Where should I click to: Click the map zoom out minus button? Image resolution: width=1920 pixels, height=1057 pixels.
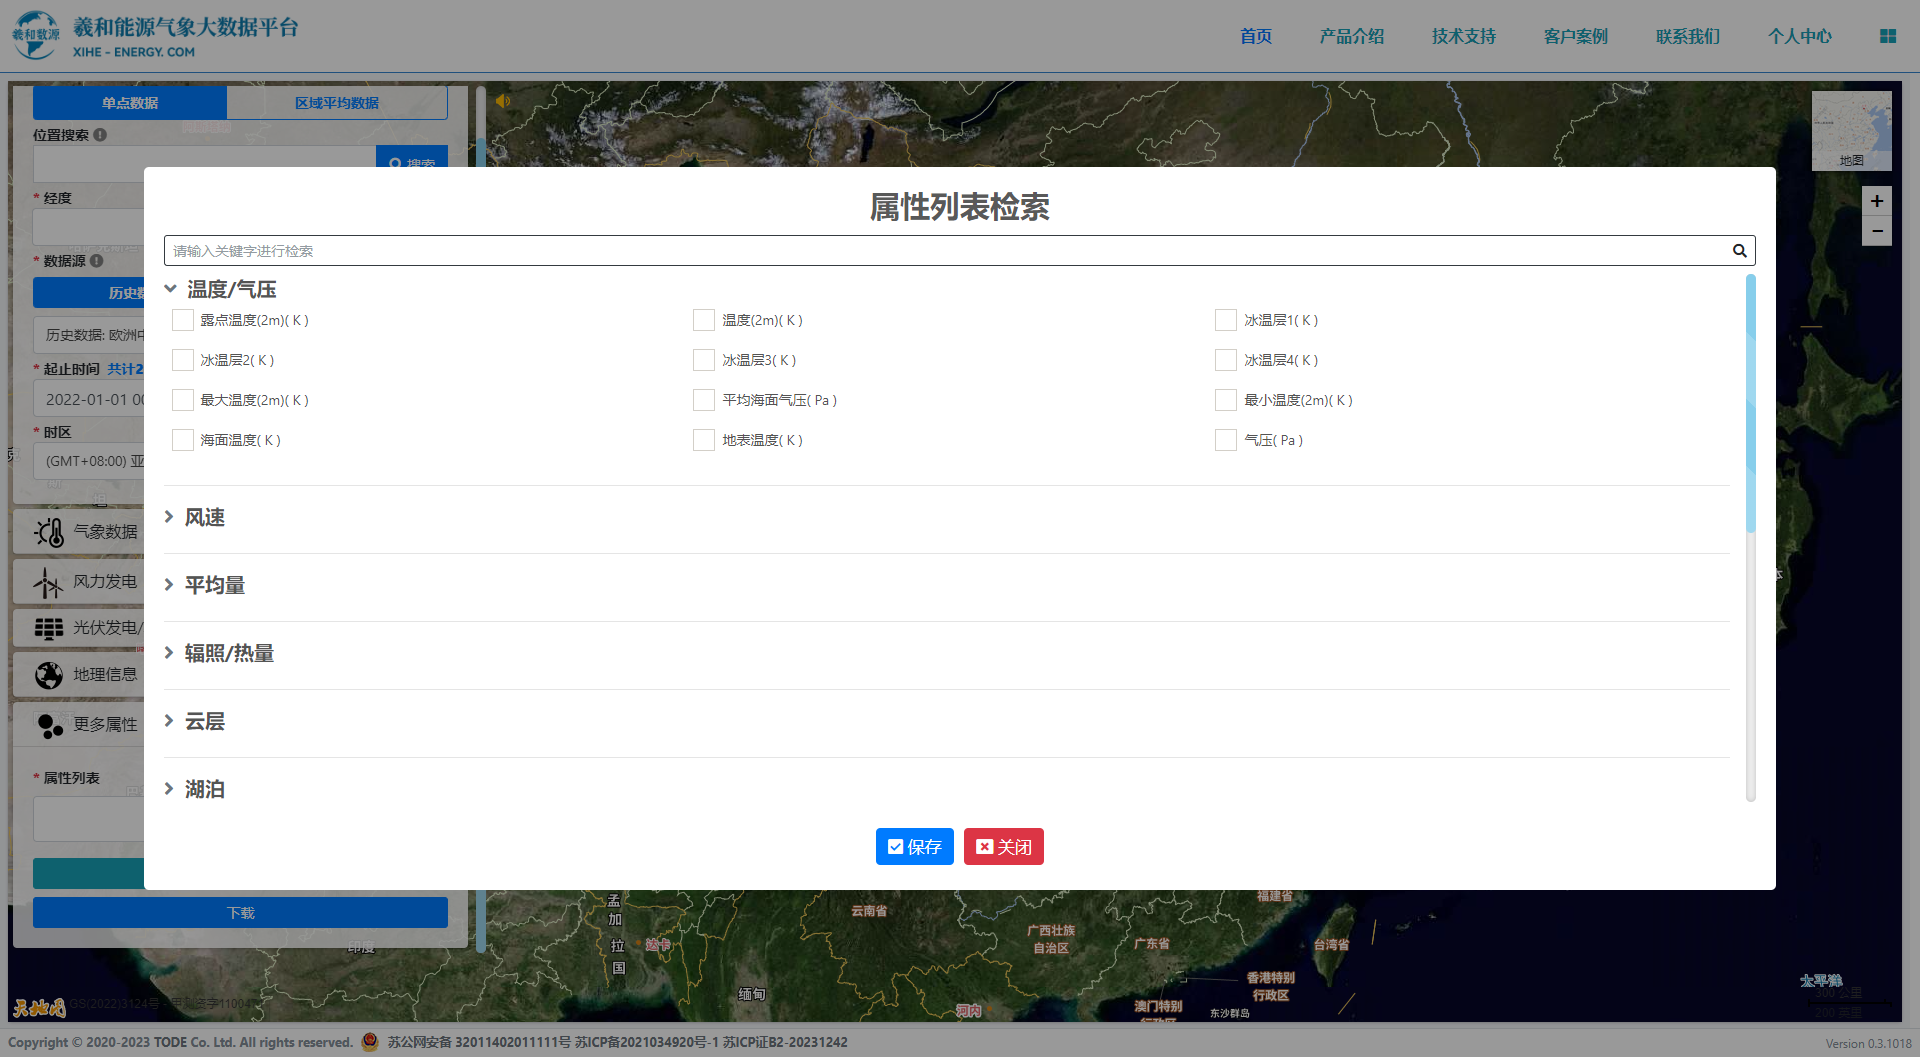coord(1876,231)
